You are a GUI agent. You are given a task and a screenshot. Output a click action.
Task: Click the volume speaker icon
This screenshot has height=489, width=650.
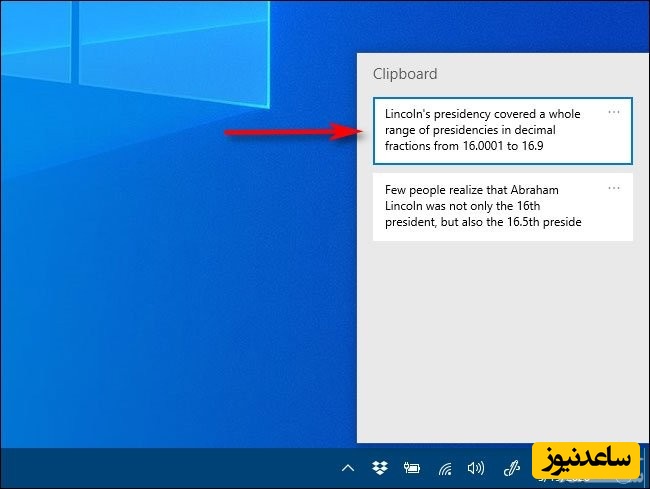[x=476, y=467]
